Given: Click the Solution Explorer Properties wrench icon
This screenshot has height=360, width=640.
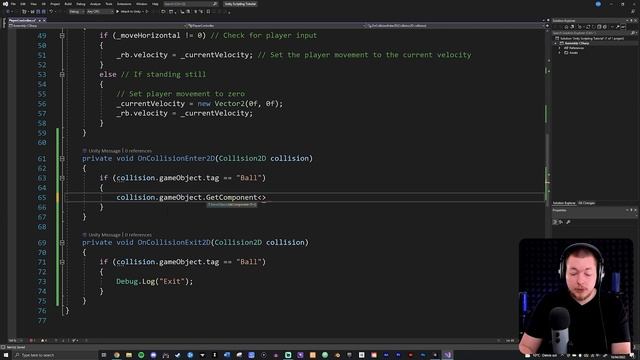Looking at the screenshot, I should (617, 27).
